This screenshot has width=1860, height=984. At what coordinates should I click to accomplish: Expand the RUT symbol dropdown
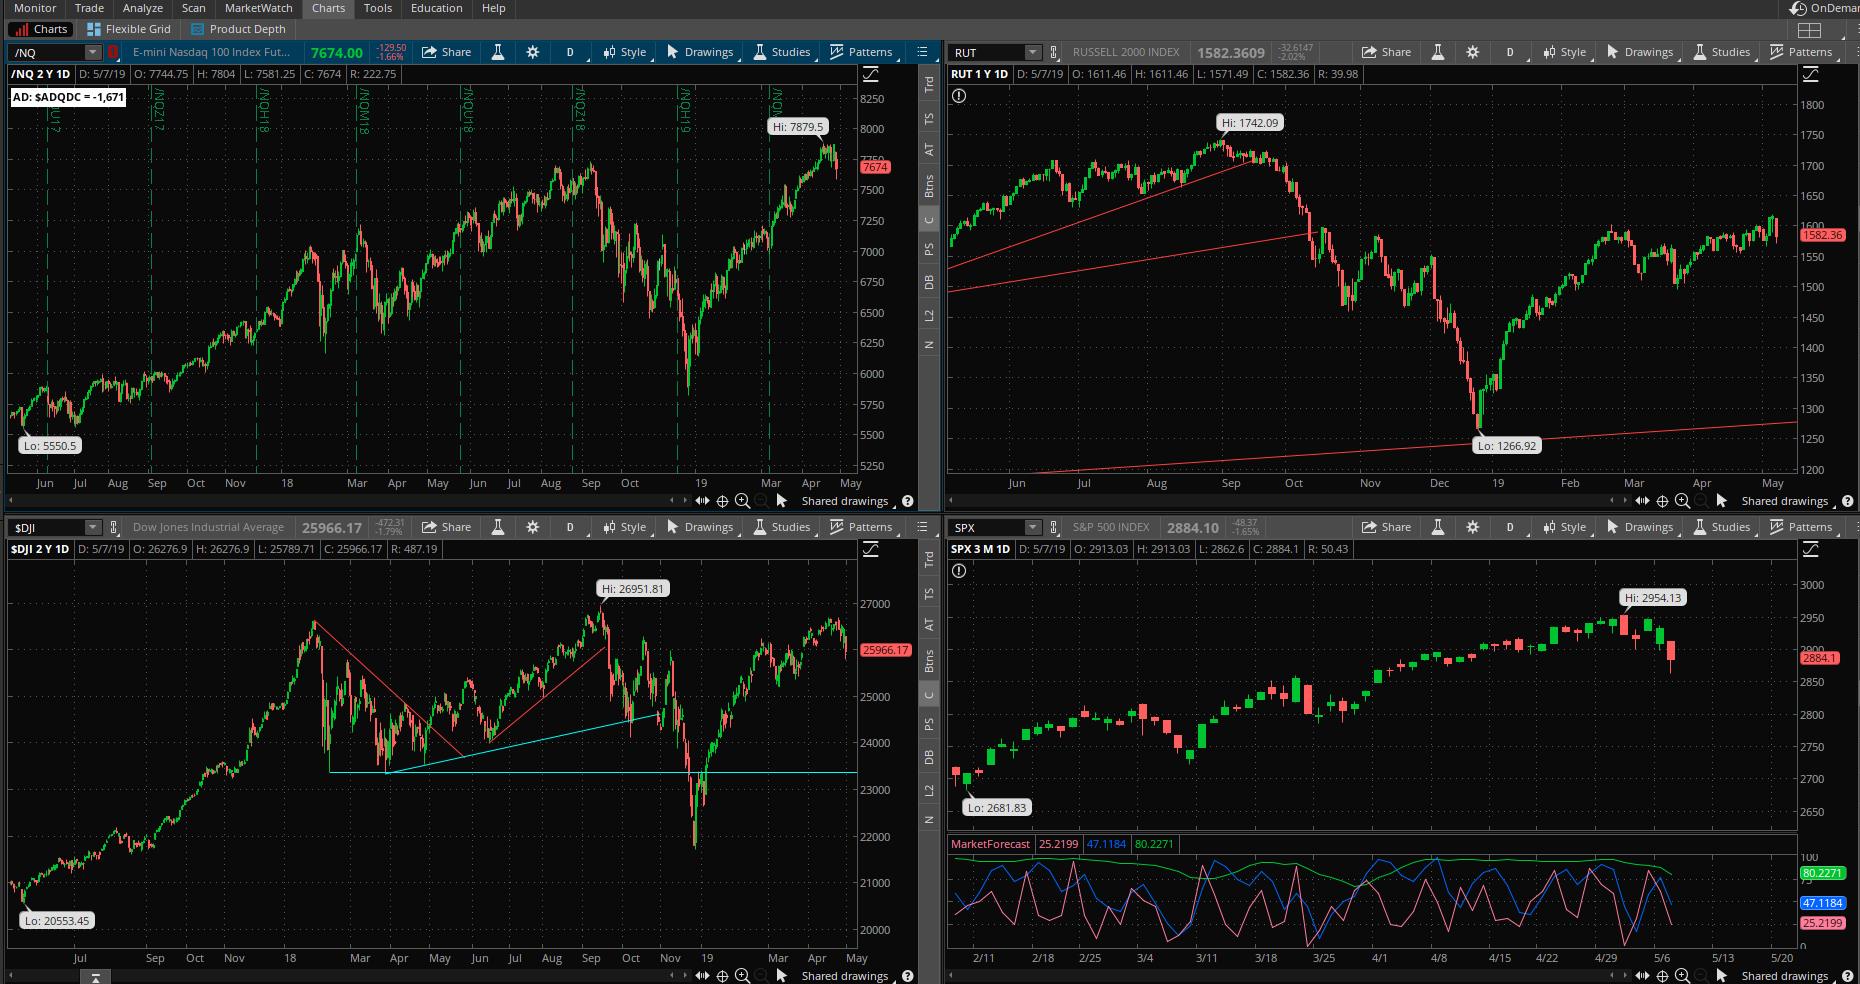pyautogui.click(x=1033, y=52)
